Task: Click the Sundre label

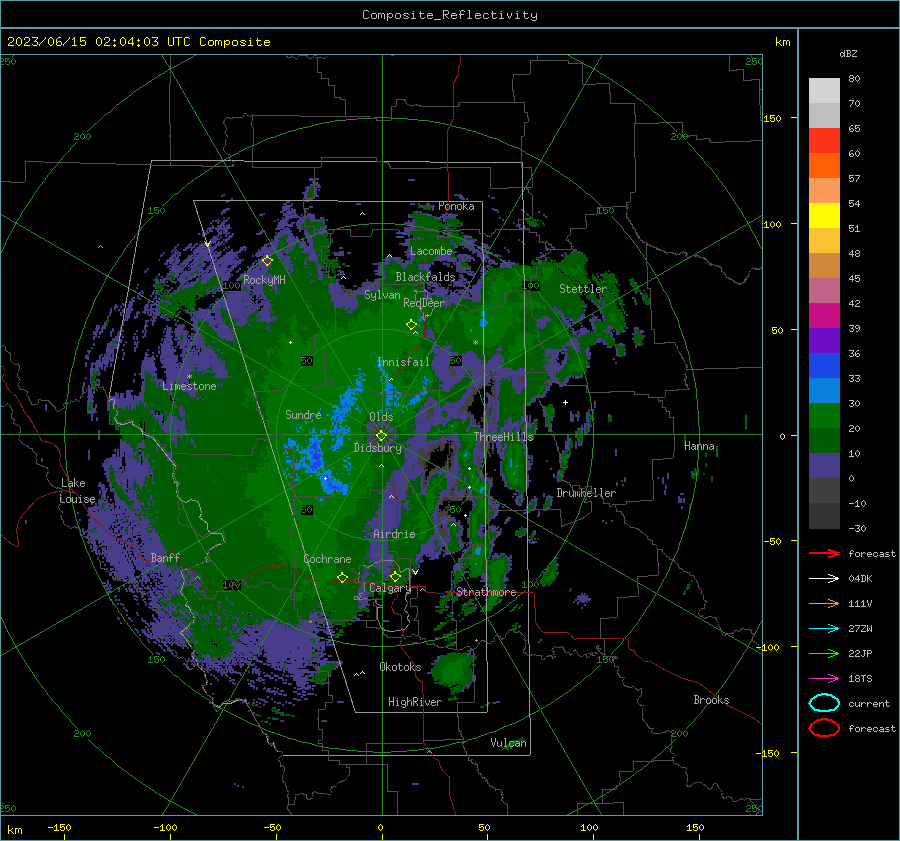Action: point(303,414)
